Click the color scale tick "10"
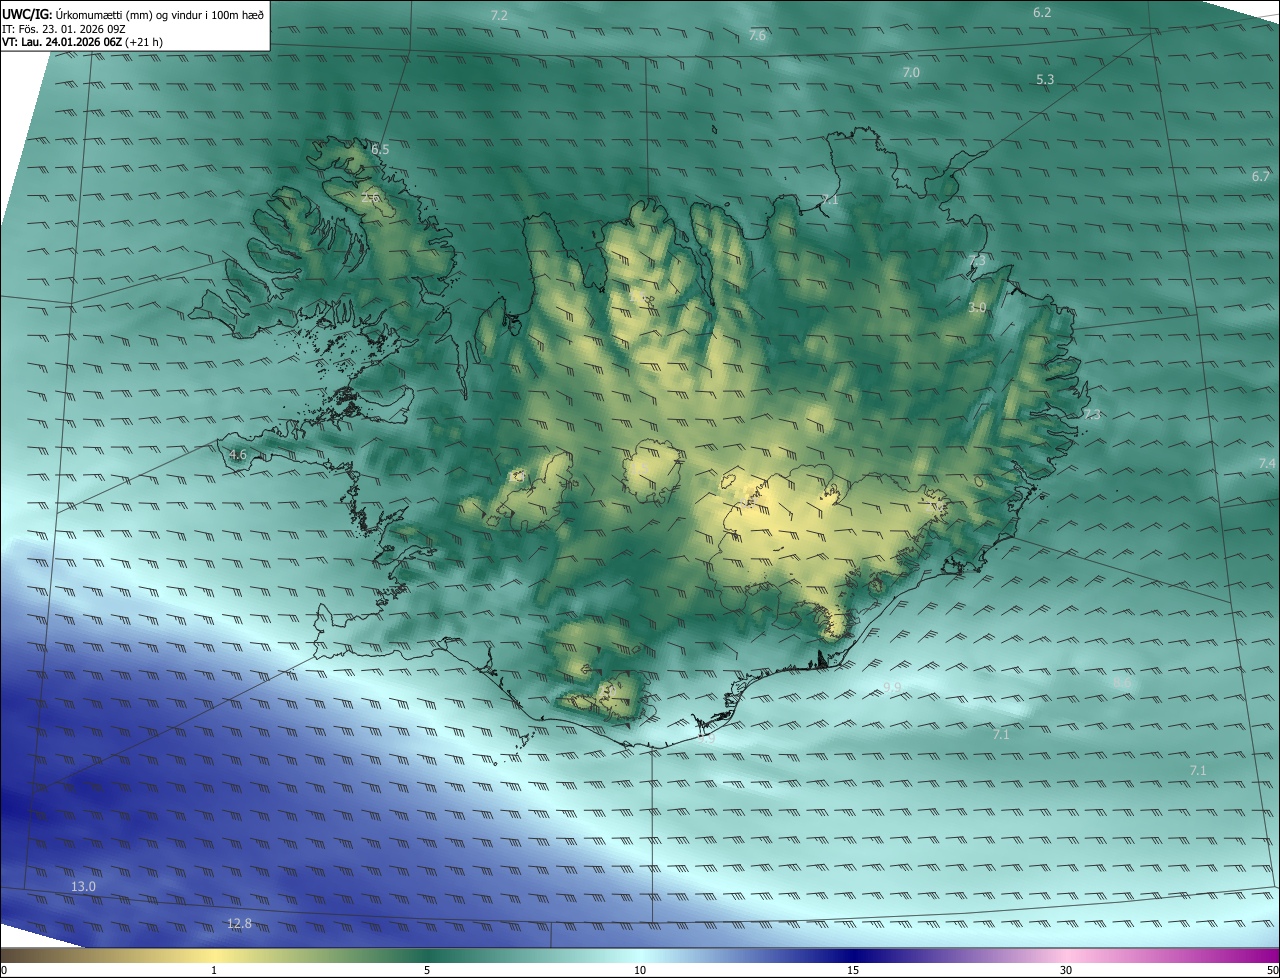Viewport: 1280px width, 978px height. [x=640, y=970]
